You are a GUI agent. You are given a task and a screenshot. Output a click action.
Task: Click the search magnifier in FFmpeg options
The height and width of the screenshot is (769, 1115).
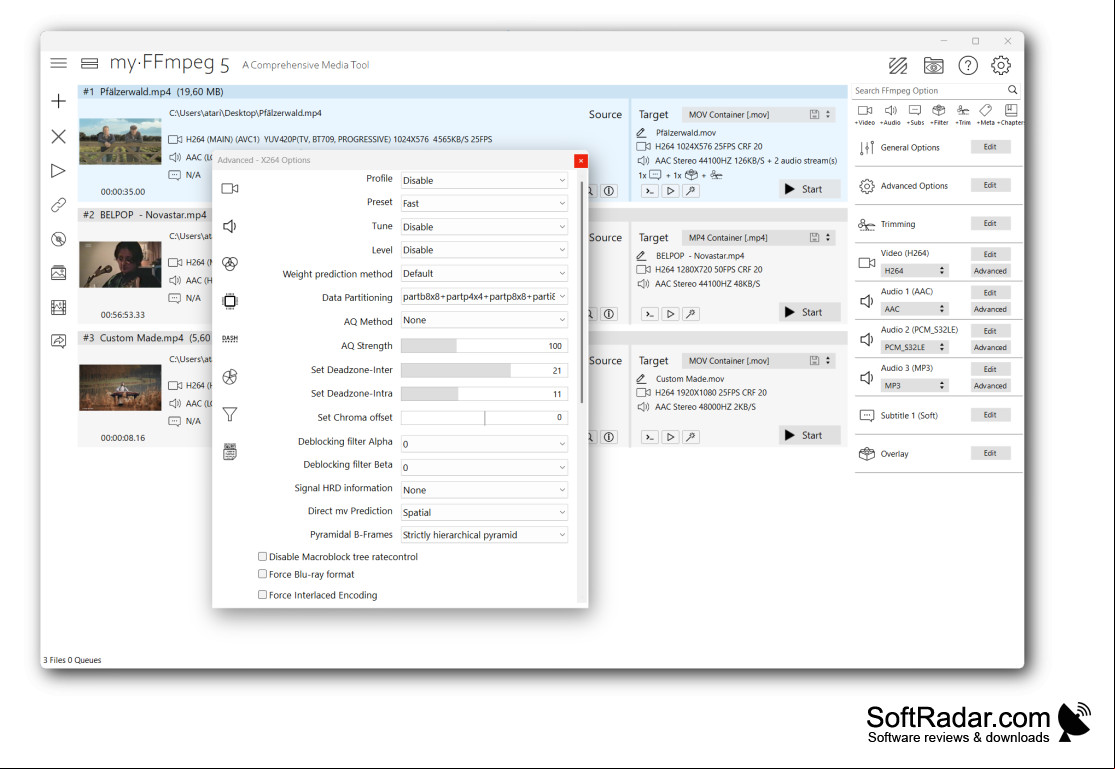(1013, 90)
